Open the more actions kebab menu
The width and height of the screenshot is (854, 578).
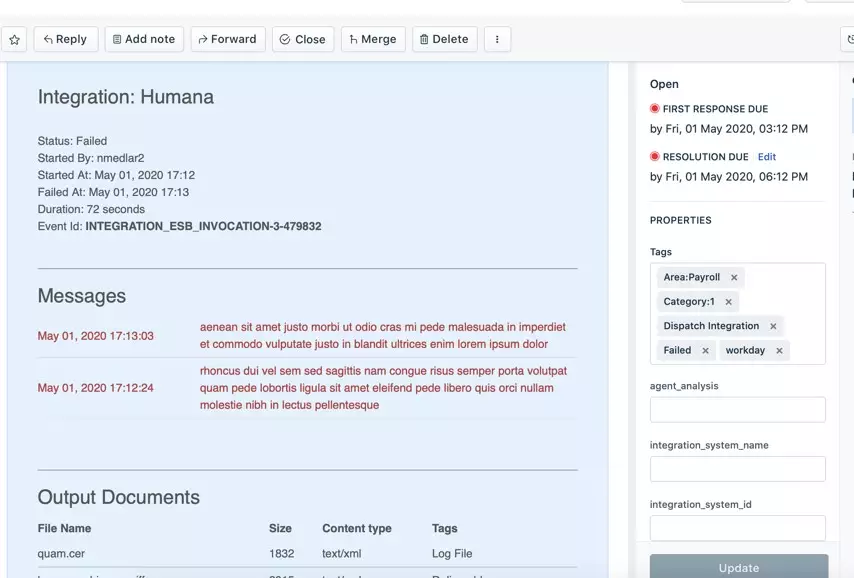[497, 39]
